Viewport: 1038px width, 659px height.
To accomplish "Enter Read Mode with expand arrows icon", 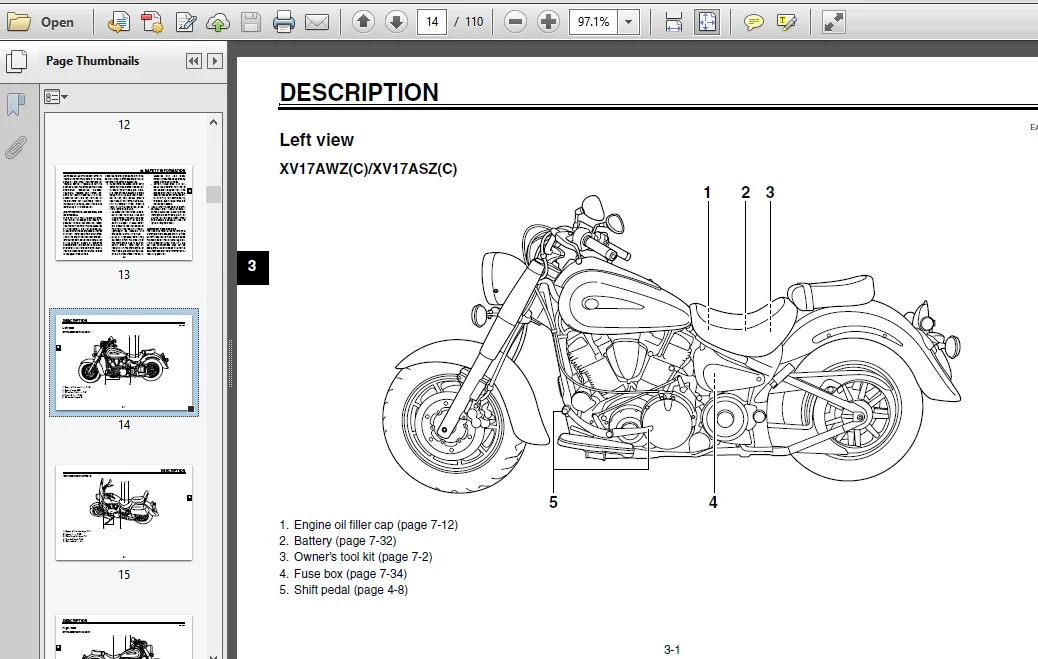I will point(833,22).
